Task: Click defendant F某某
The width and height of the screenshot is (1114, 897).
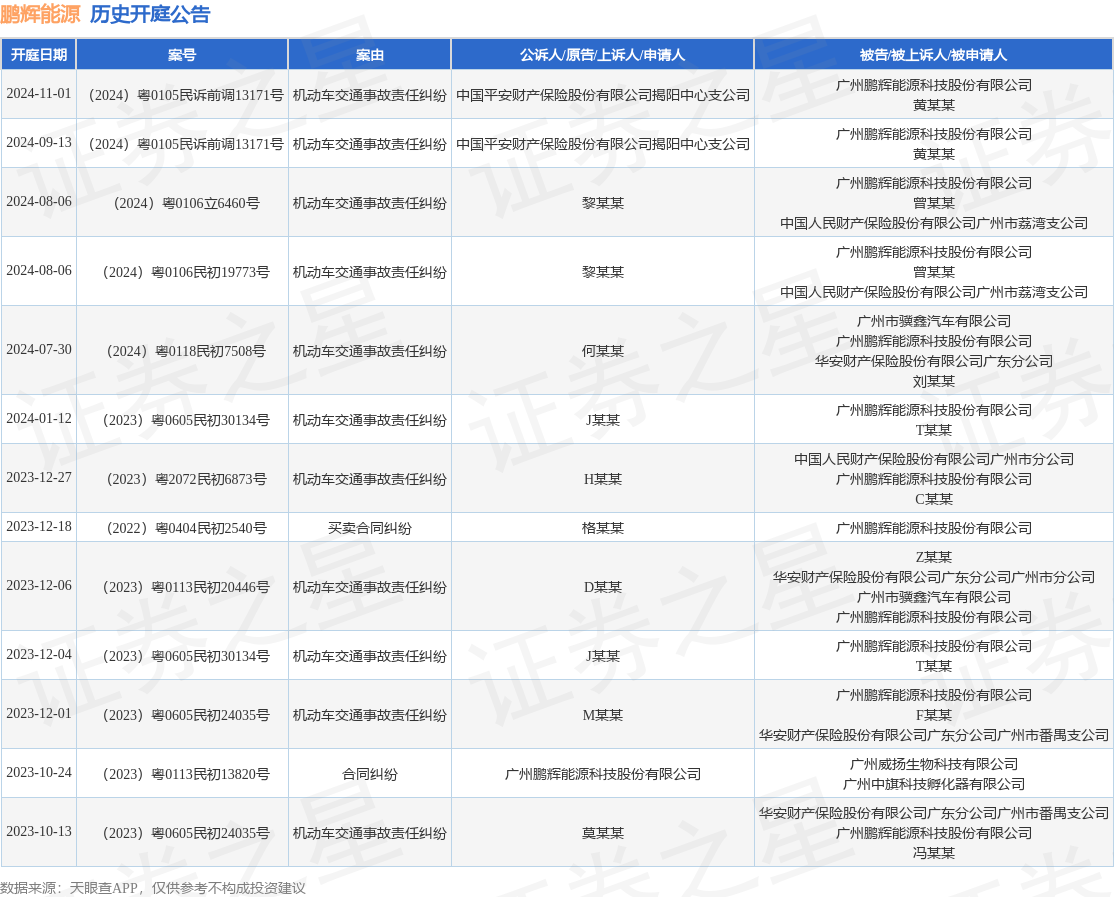Action: (x=934, y=715)
